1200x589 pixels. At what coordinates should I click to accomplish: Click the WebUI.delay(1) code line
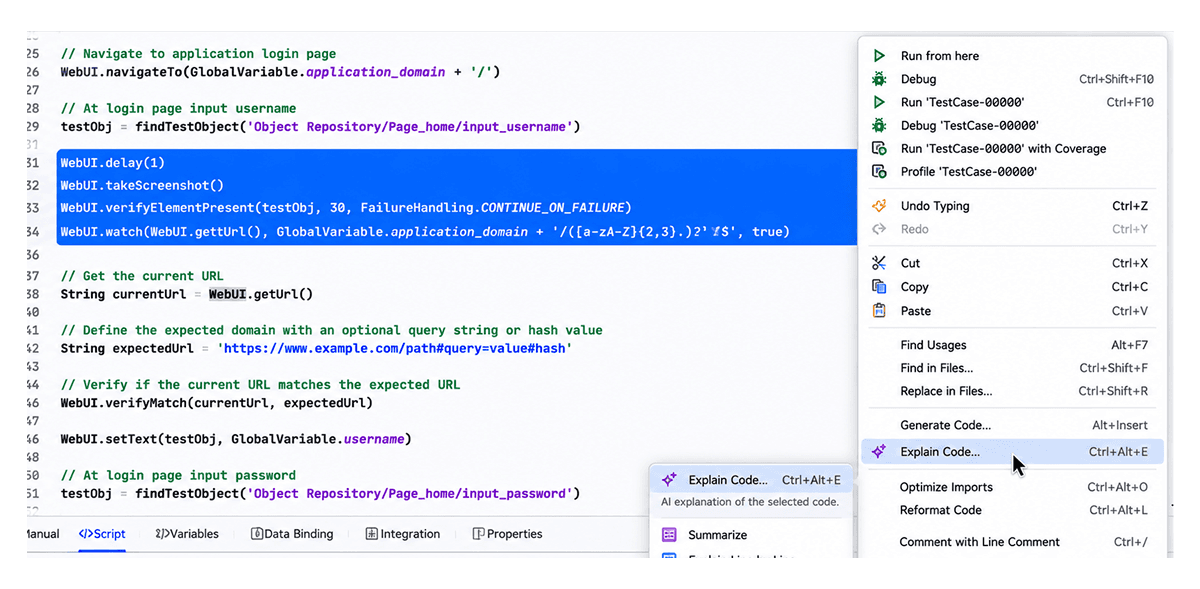pos(112,162)
